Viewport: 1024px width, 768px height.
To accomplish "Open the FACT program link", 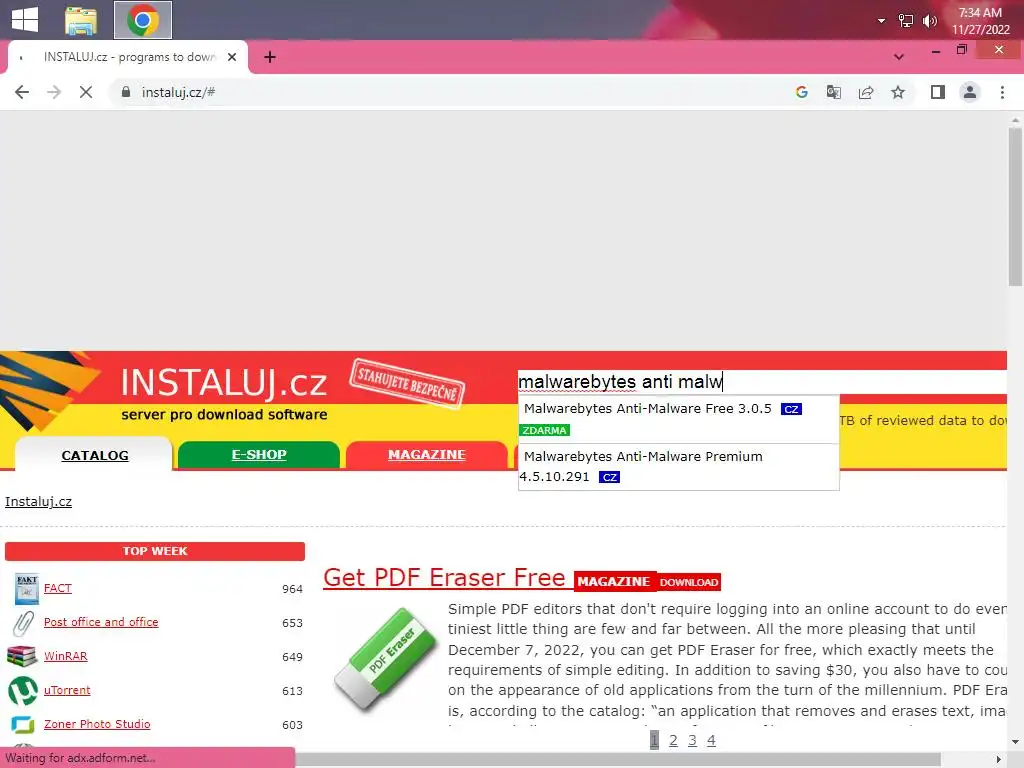I will click(x=57, y=588).
